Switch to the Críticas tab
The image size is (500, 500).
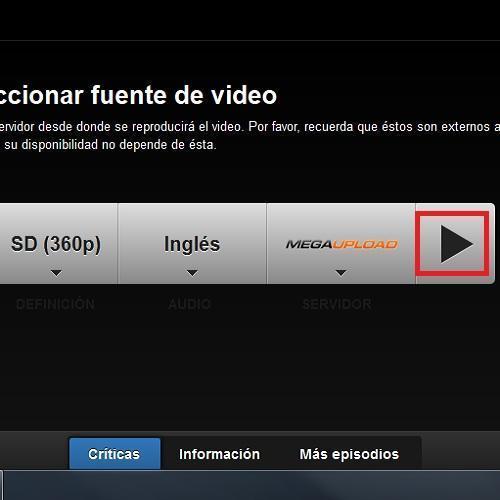click(x=115, y=454)
